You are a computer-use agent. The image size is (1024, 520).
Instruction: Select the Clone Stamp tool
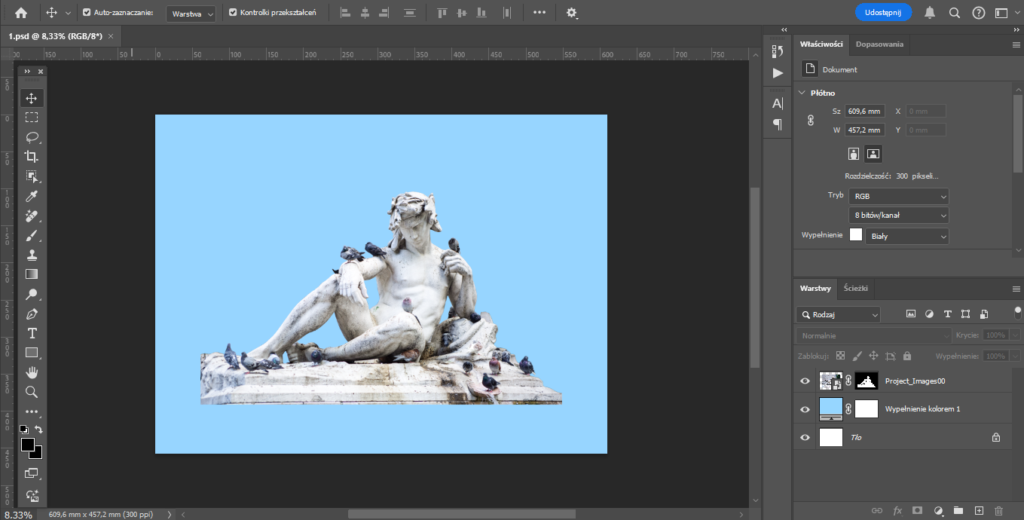31,255
